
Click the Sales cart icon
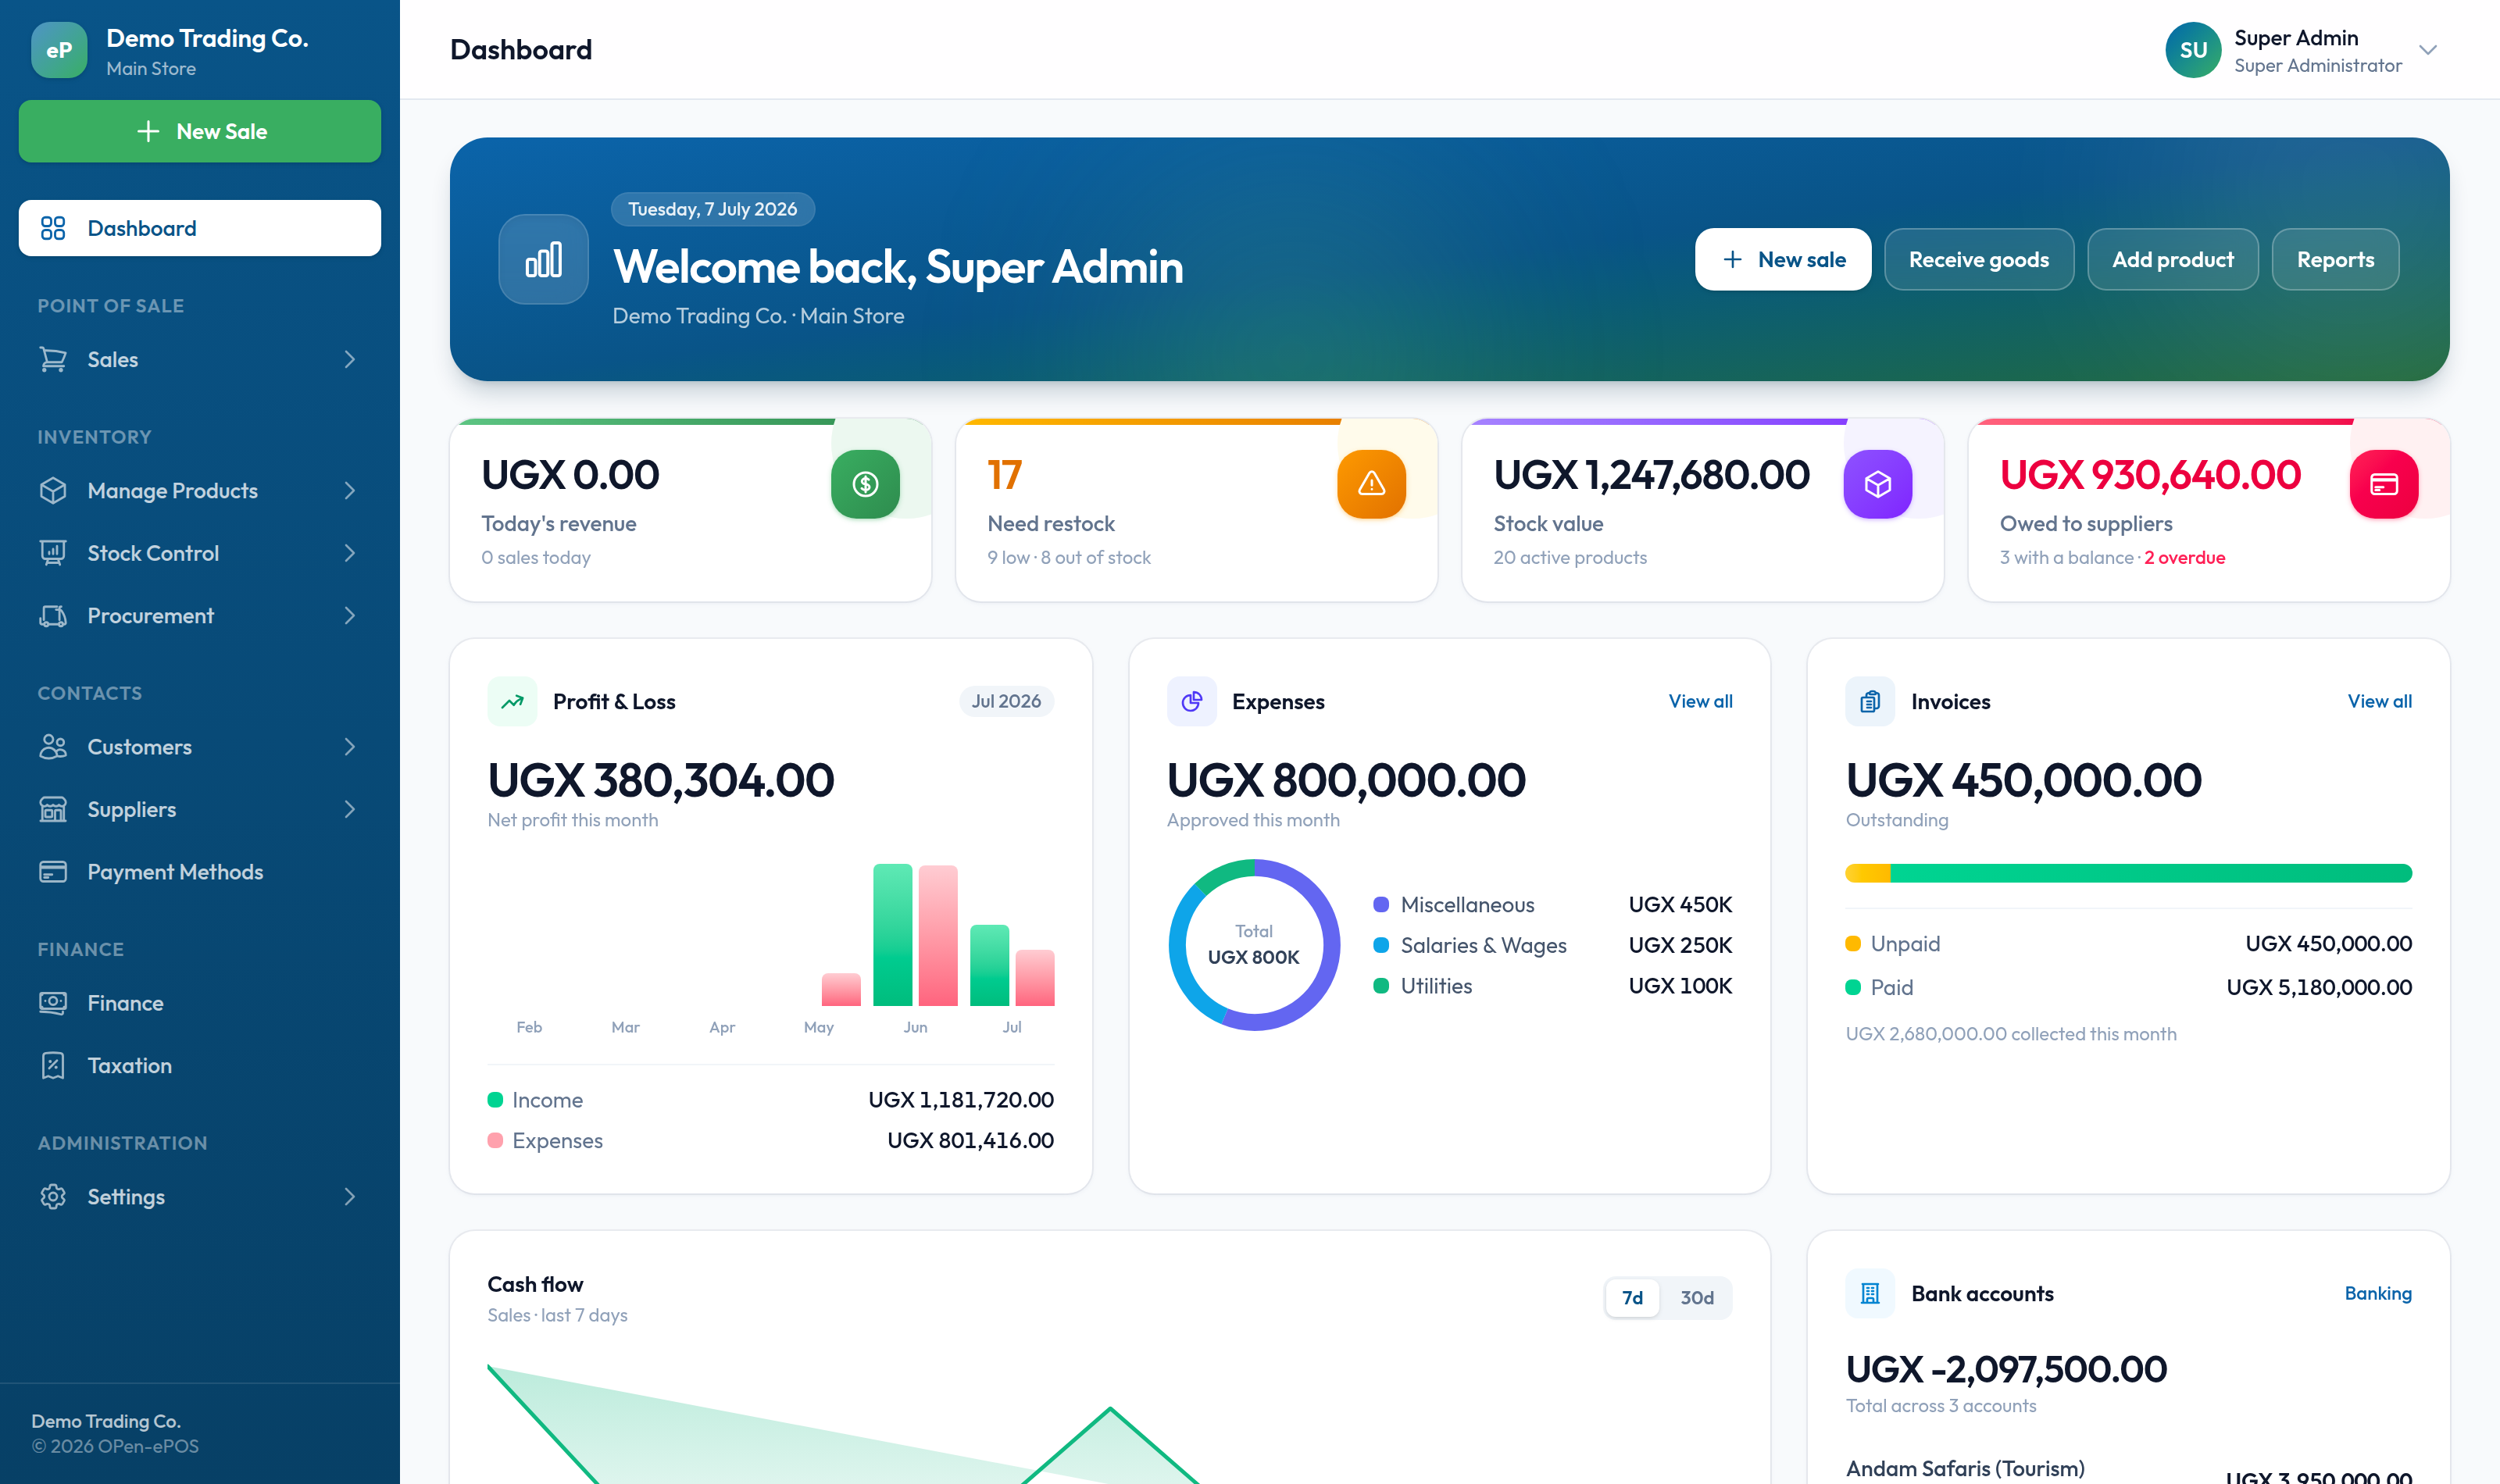pos(53,359)
